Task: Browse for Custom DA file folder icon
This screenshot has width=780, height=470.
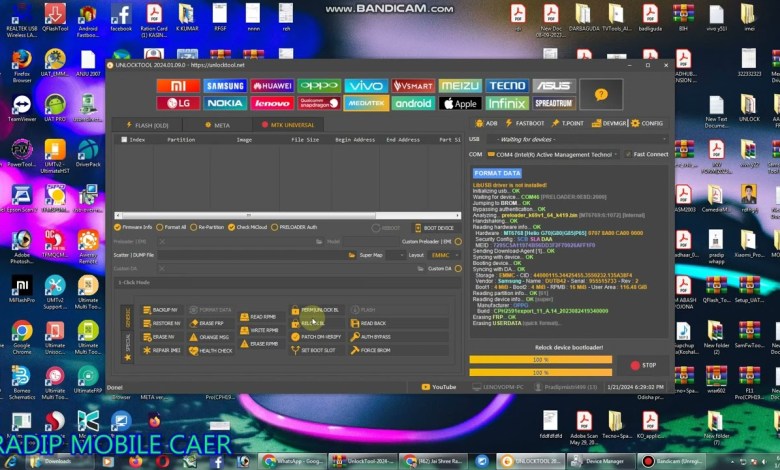Action: coord(420,269)
